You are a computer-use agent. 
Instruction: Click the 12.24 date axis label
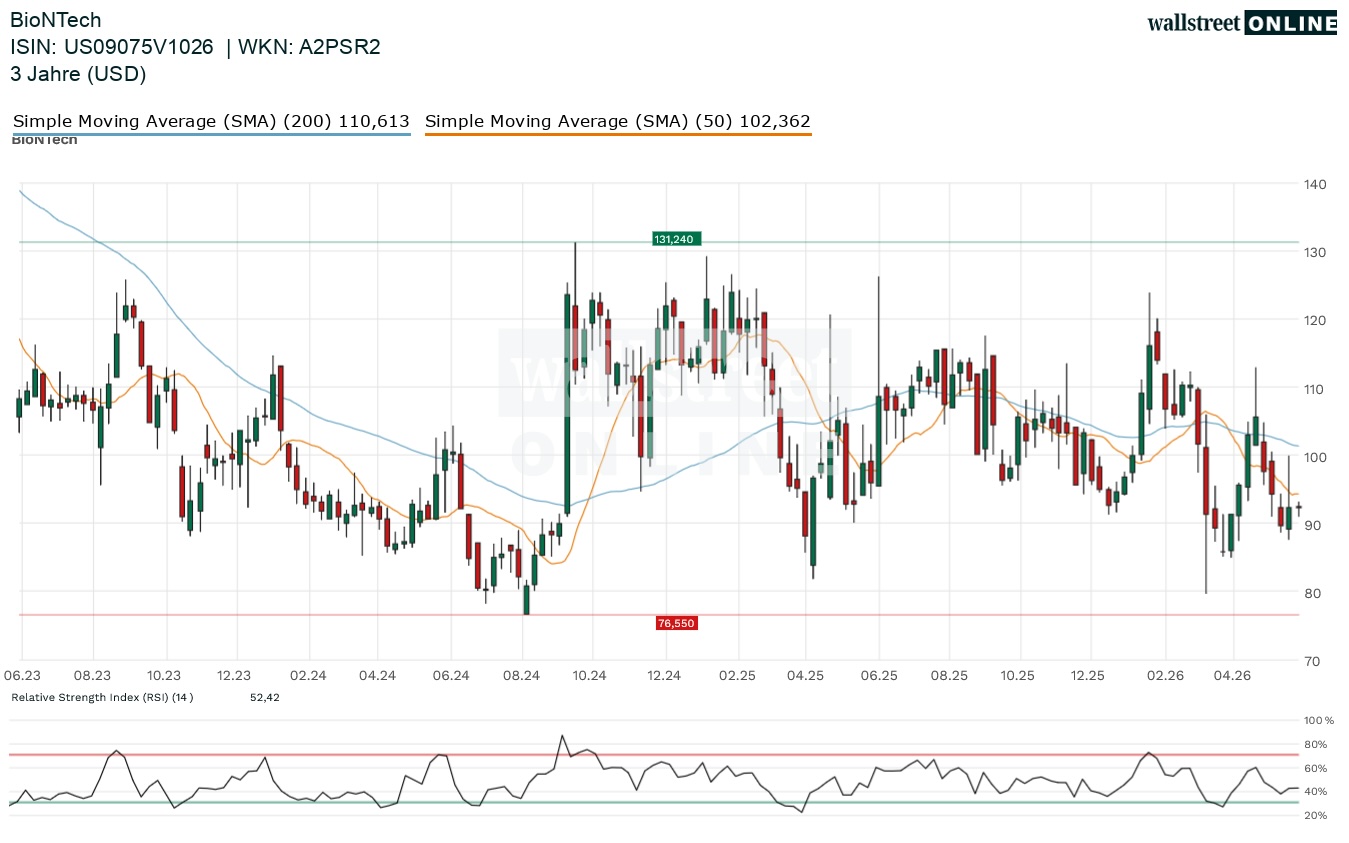click(x=664, y=676)
